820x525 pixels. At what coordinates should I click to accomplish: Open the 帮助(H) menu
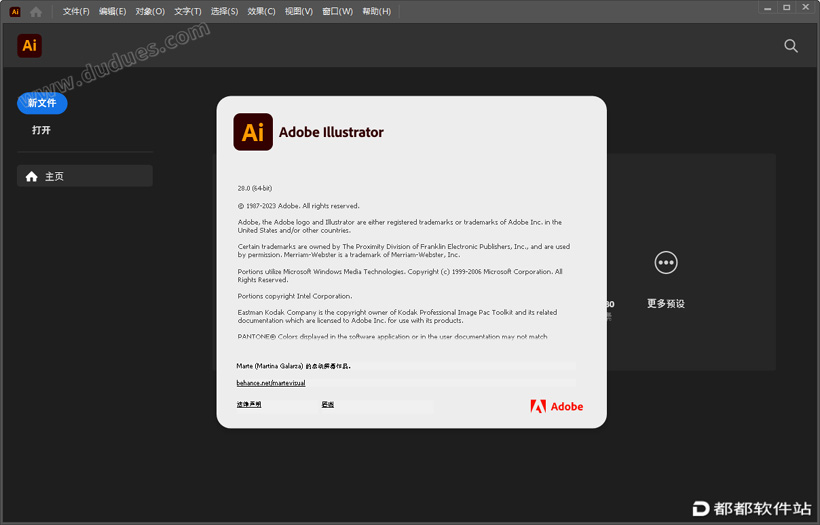377,12
